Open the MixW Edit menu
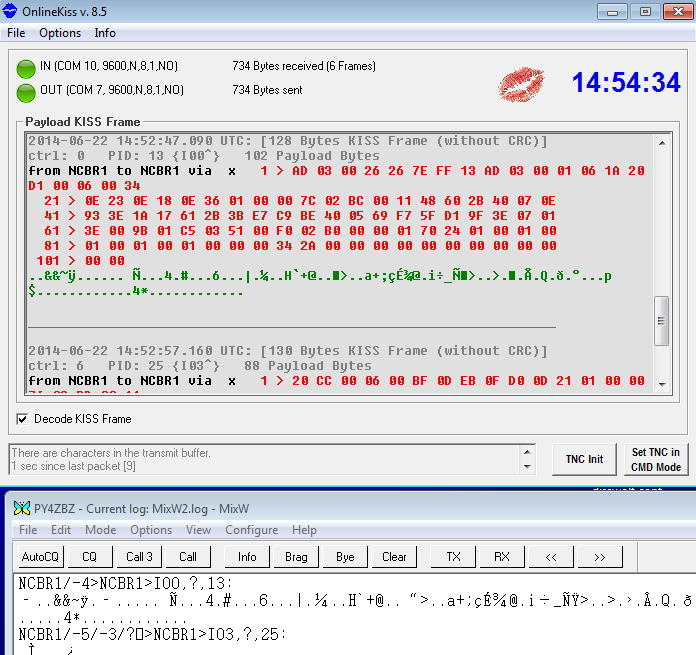 pyautogui.click(x=61, y=530)
